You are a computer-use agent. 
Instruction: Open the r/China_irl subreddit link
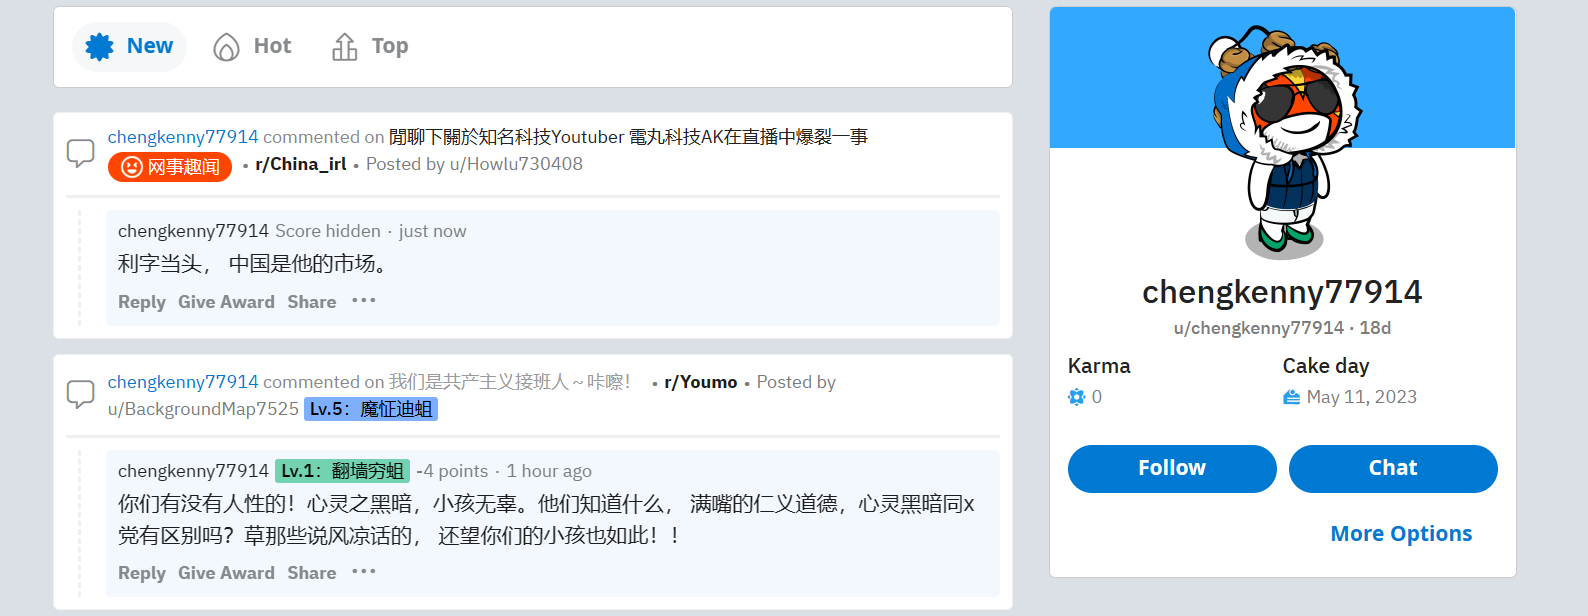[301, 164]
